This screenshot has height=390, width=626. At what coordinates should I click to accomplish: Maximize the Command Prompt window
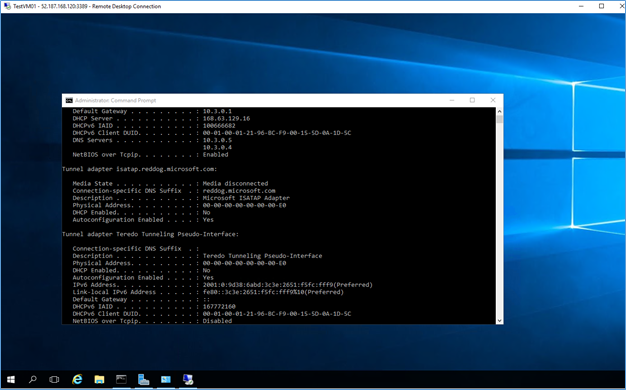(472, 100)
